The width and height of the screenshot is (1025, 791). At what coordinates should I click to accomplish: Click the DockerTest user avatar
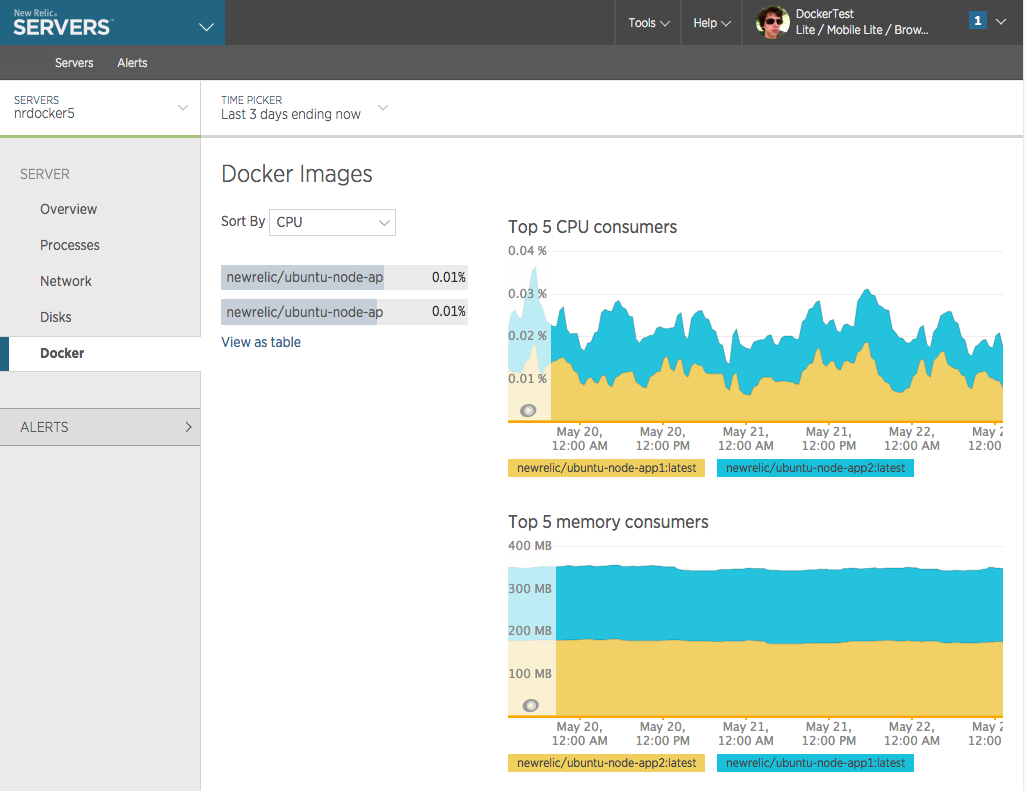click(x=772, y=22)
